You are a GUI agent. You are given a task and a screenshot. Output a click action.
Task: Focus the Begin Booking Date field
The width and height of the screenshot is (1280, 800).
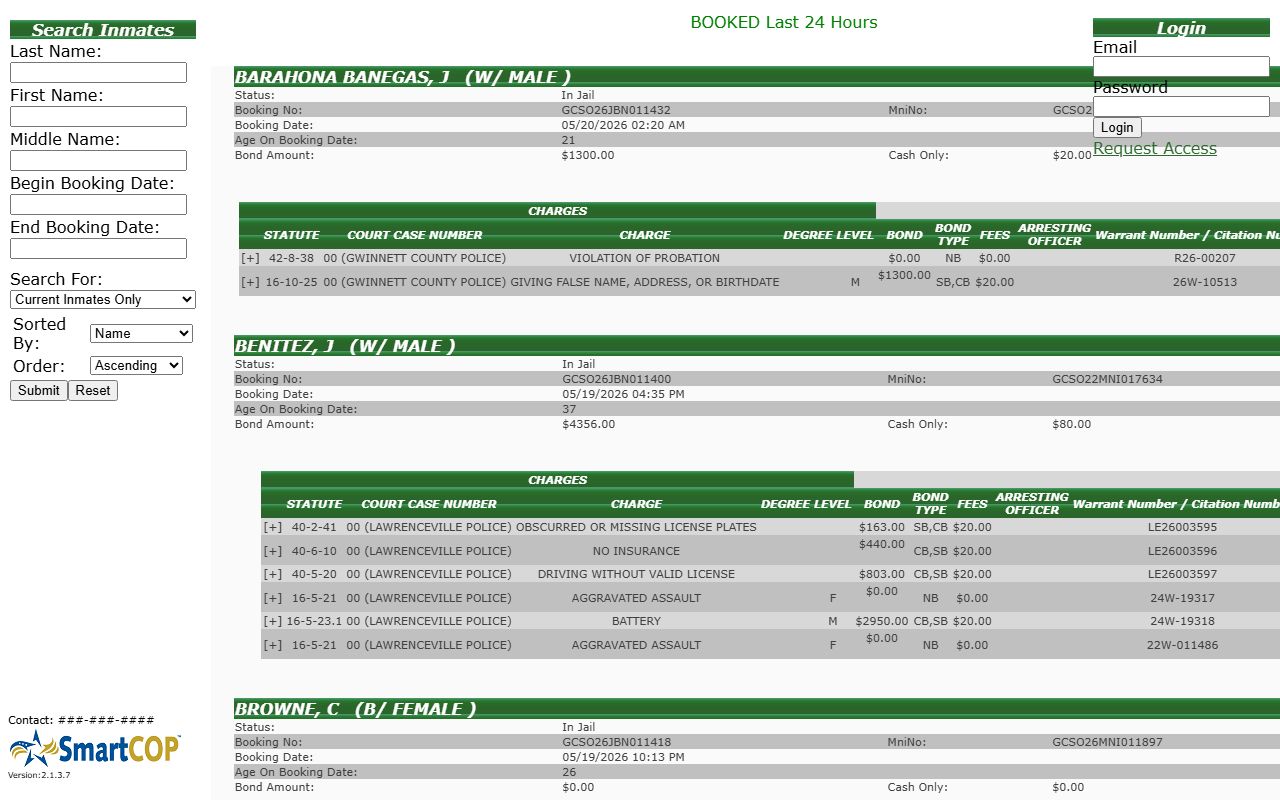click(x=98, y=205)
